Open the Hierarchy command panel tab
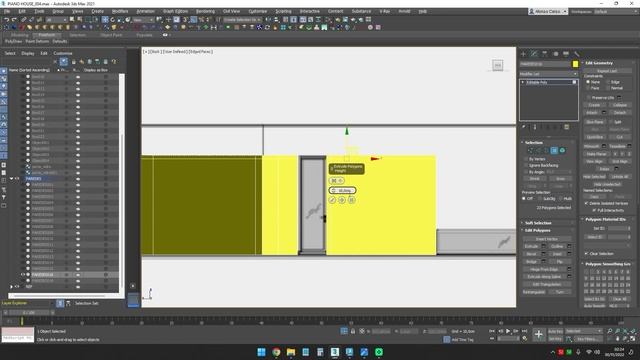This screenshot has width=640, height=360. point(544,54)
